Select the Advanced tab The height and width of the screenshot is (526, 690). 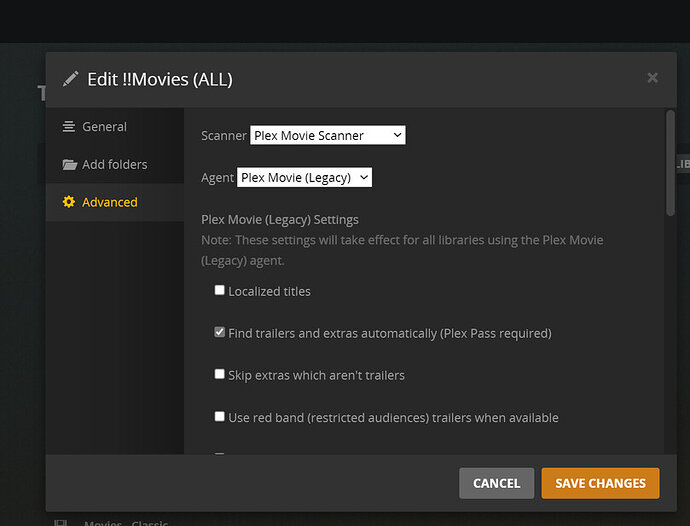pos(115,202)
